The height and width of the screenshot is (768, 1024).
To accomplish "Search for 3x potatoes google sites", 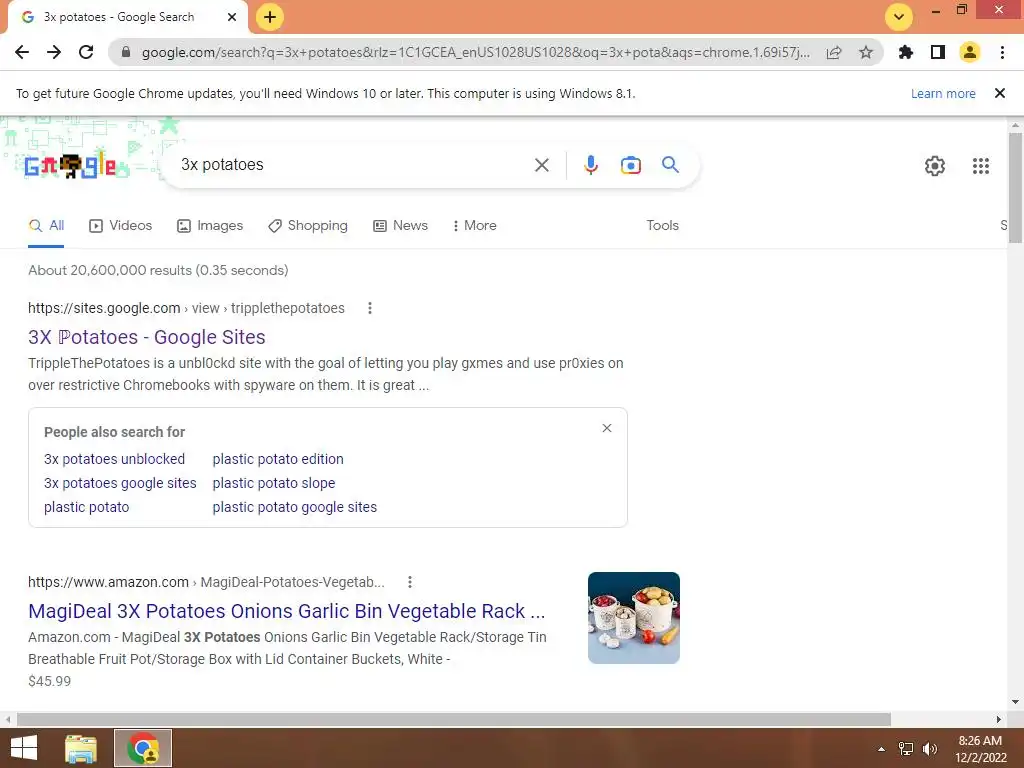I will point(120,483).
